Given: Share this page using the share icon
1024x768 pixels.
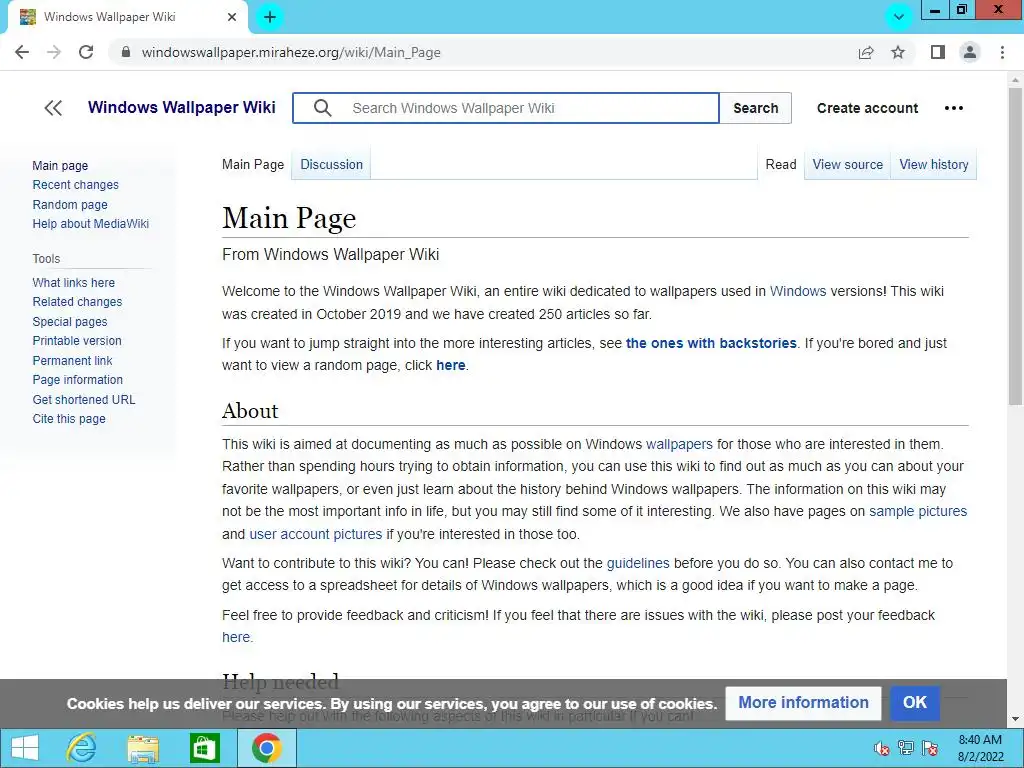Looking at the screenshot, I should (866, 52).
